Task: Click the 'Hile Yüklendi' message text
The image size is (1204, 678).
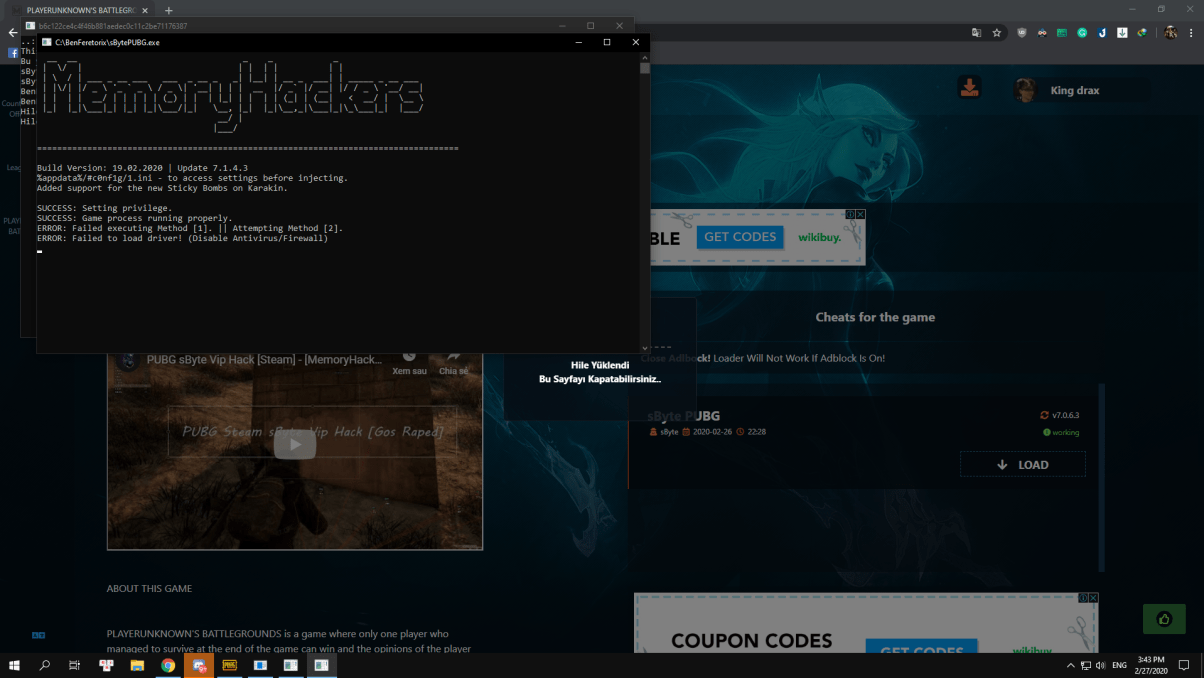Action: click(600, 366)
